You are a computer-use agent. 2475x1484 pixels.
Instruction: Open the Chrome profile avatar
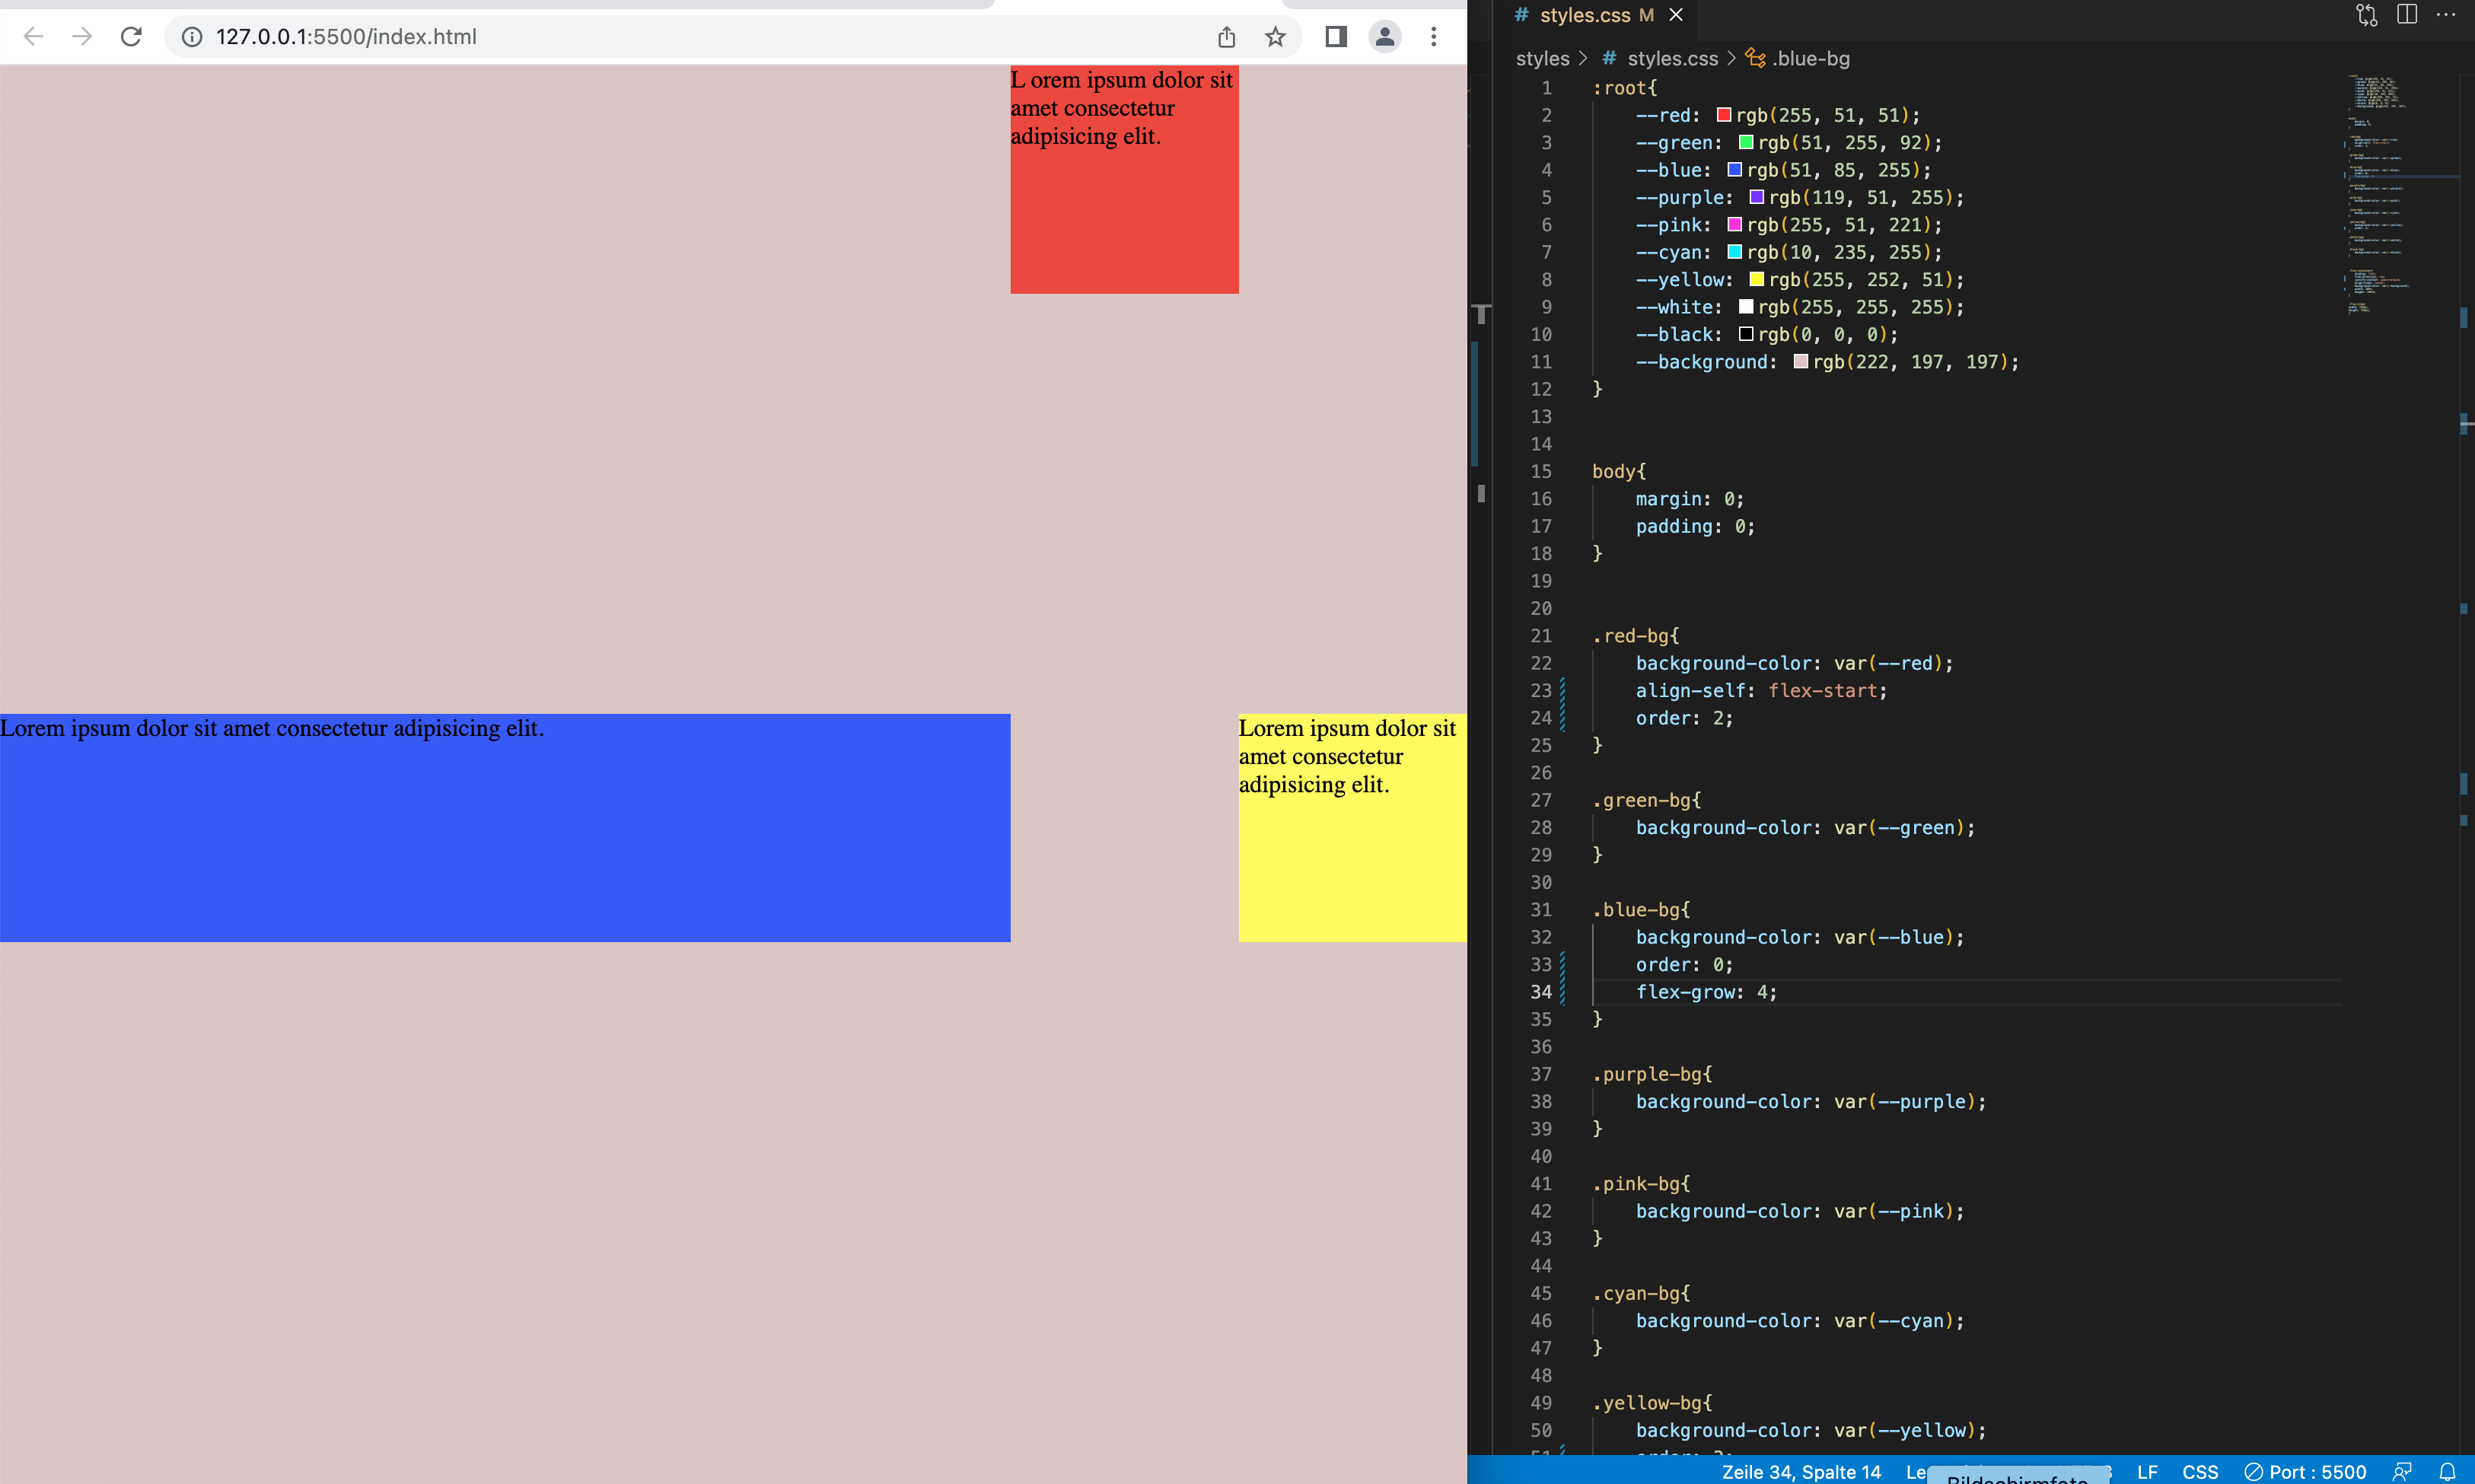click(x=1385, y=37)
